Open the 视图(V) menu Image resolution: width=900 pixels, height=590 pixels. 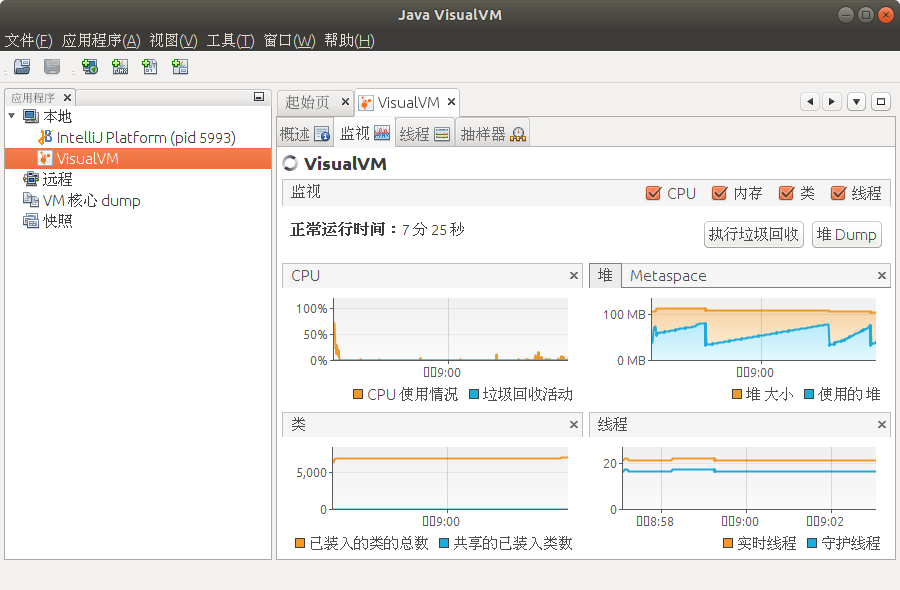(x=173, y=40)
